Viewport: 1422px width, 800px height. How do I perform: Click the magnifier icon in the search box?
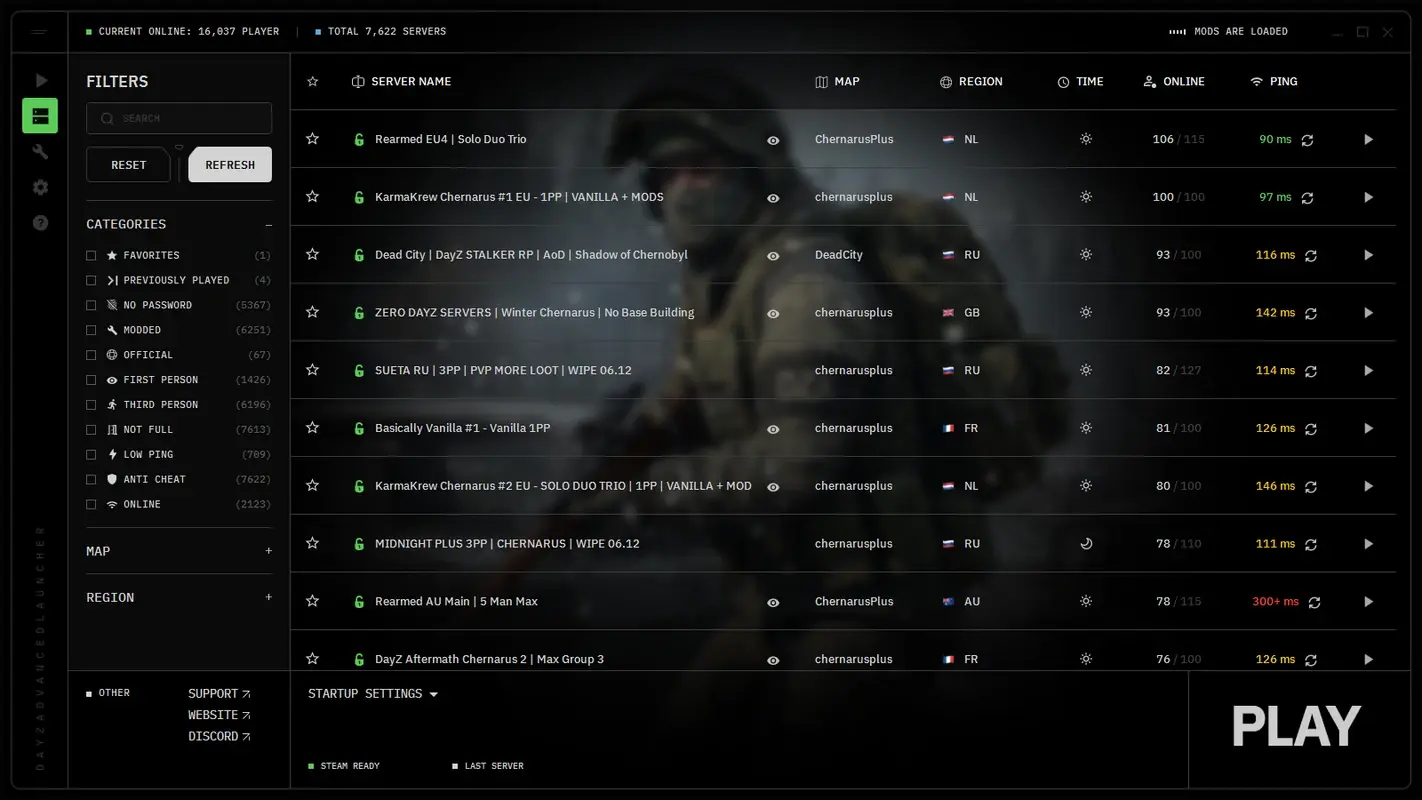pos(107,118)
